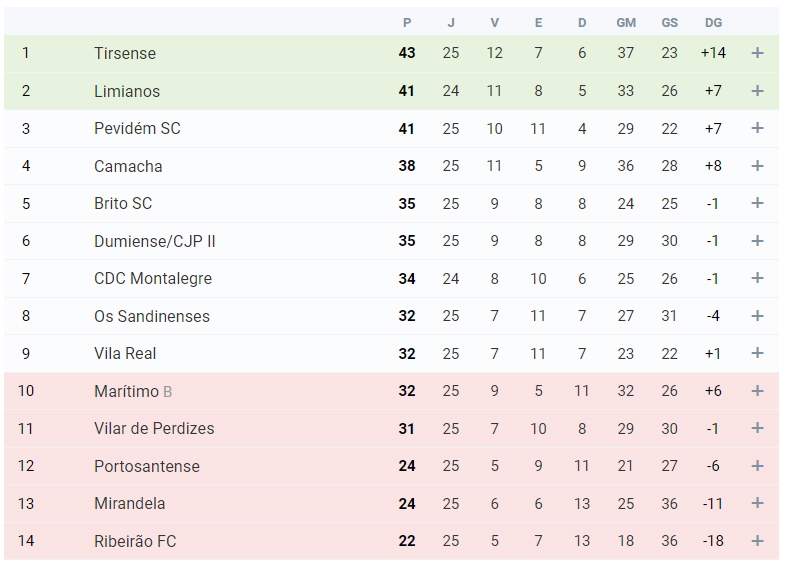Click plus icon for Vilar de Perdizes
The height and width of the screenshot is (563, 786).
coord(757,428)
